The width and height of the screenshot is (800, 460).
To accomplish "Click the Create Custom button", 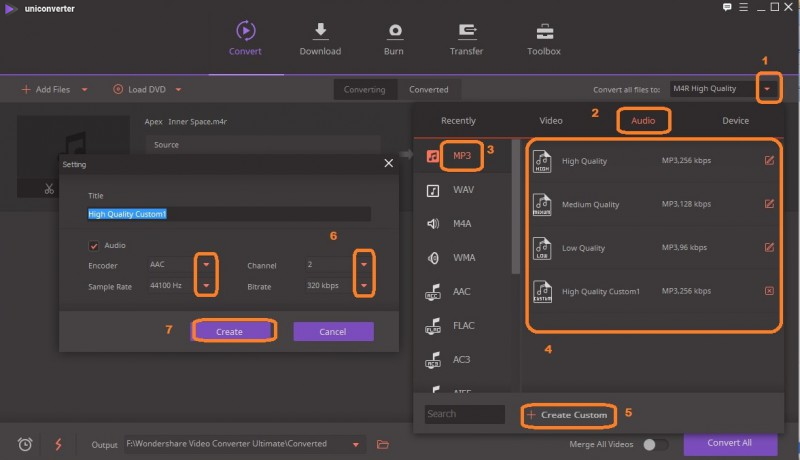I will pos(568,415).
